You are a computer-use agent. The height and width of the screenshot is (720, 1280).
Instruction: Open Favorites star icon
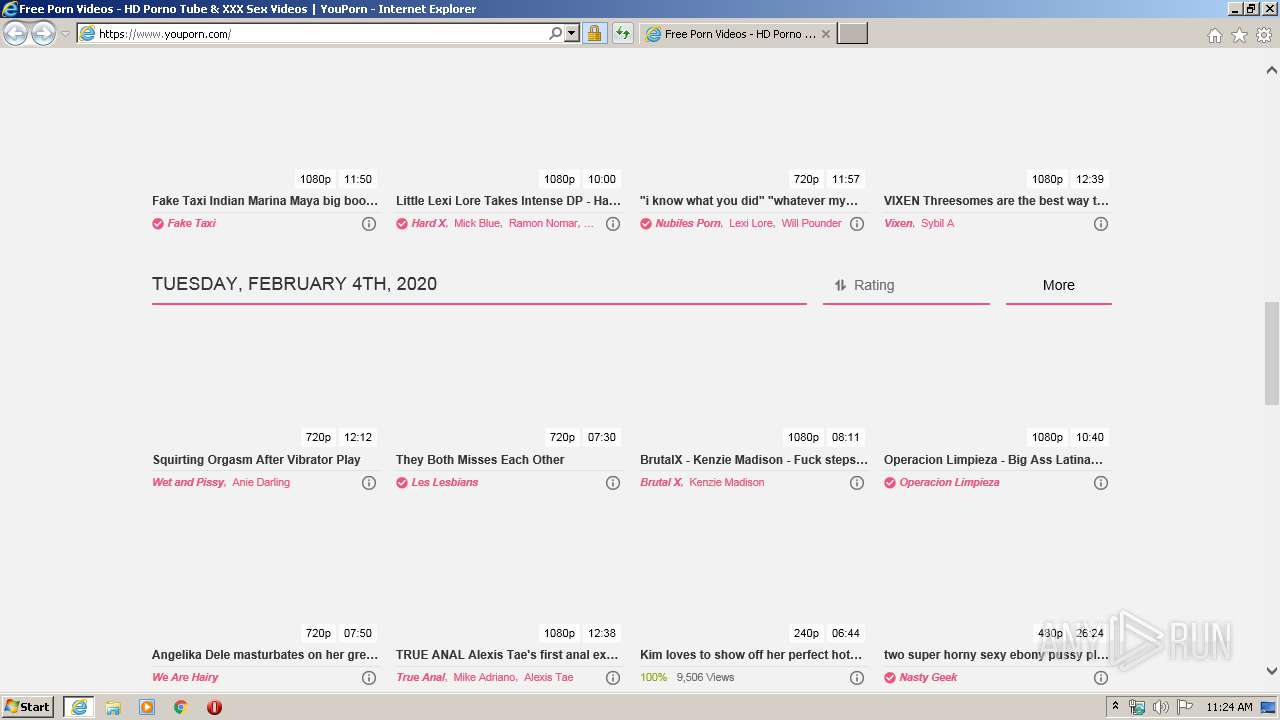pyautogui.click(x=1239, y=35)
